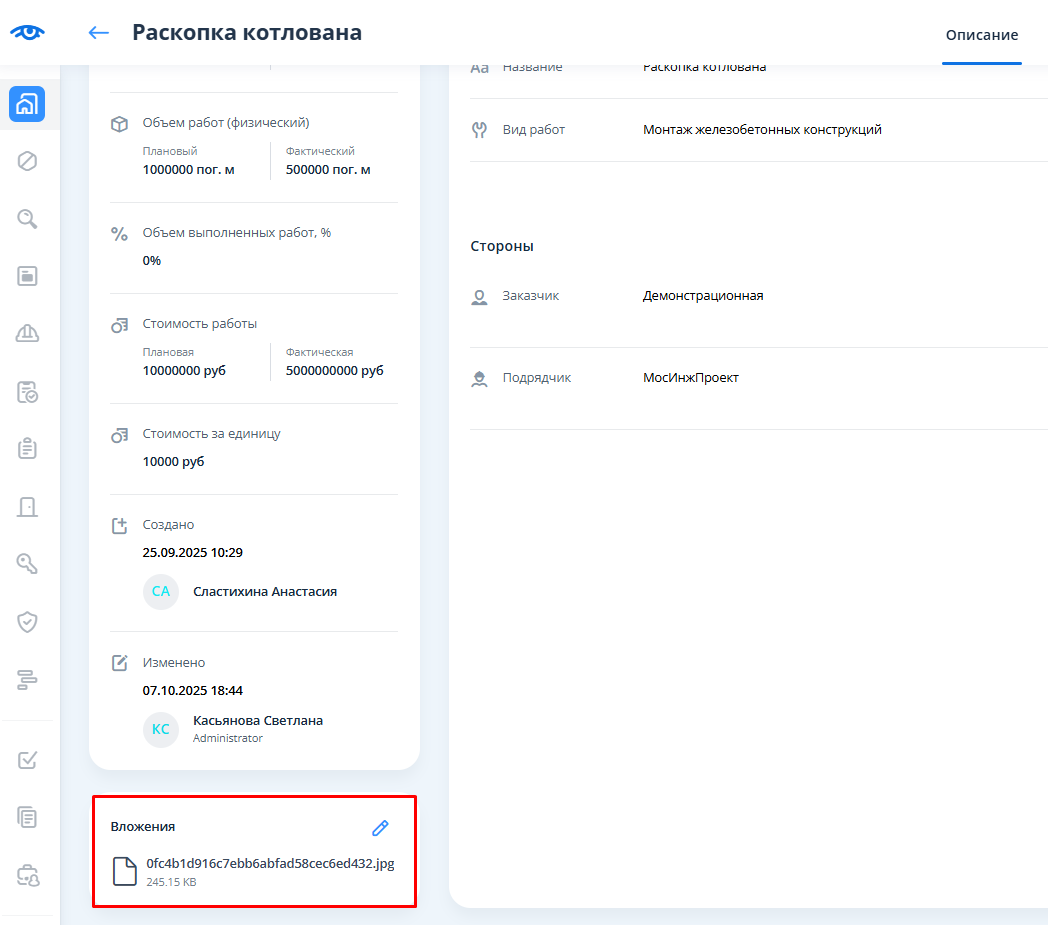Open the home building icon in sidebar

(x=27, y=105)
